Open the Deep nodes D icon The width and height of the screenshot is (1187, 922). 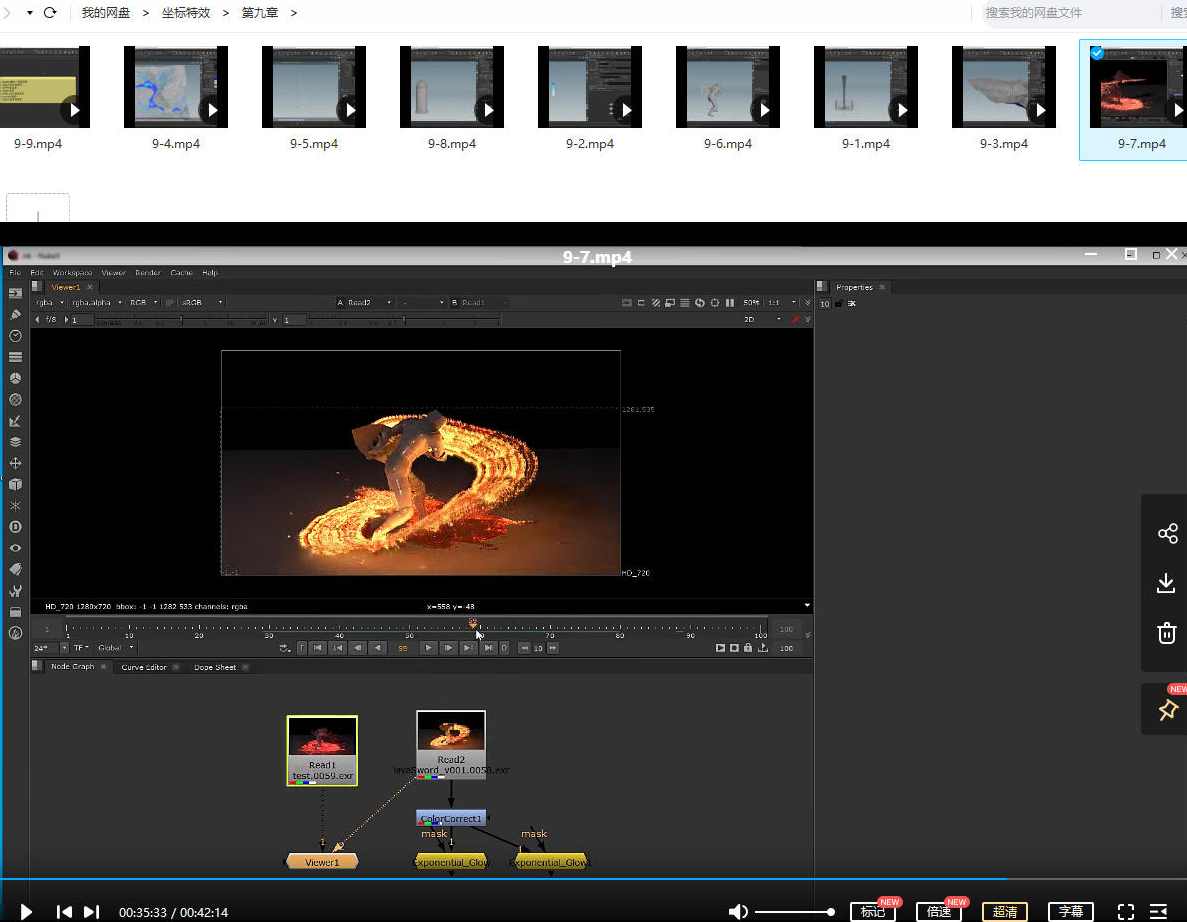coord(15,527)
